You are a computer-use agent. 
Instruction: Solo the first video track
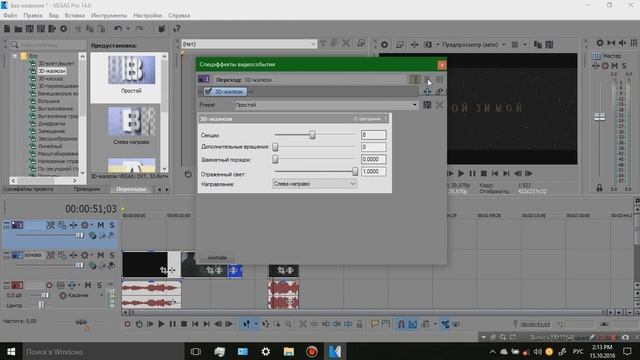pos(112,225)
